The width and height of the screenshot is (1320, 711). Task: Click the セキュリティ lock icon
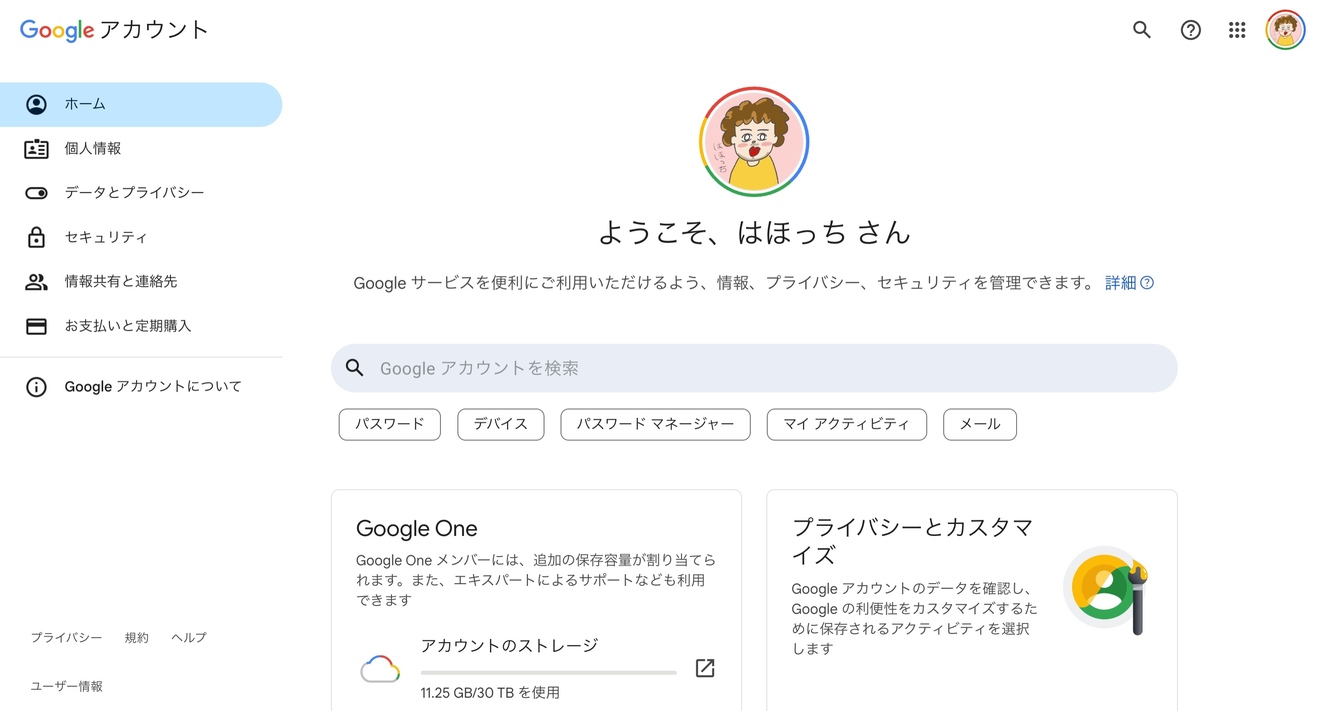[36, 237]
